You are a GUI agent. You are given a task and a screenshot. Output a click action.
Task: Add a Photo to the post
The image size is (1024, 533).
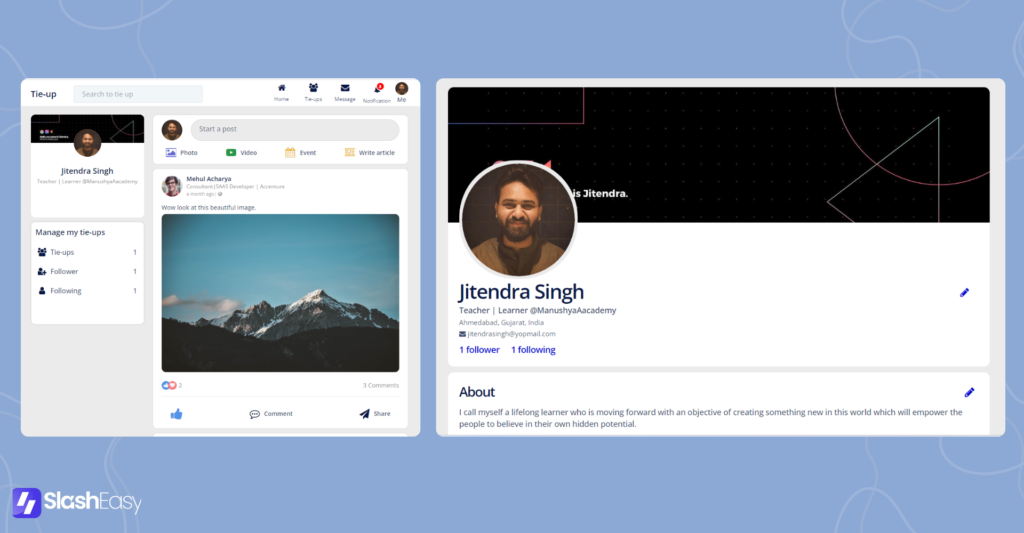181,153
